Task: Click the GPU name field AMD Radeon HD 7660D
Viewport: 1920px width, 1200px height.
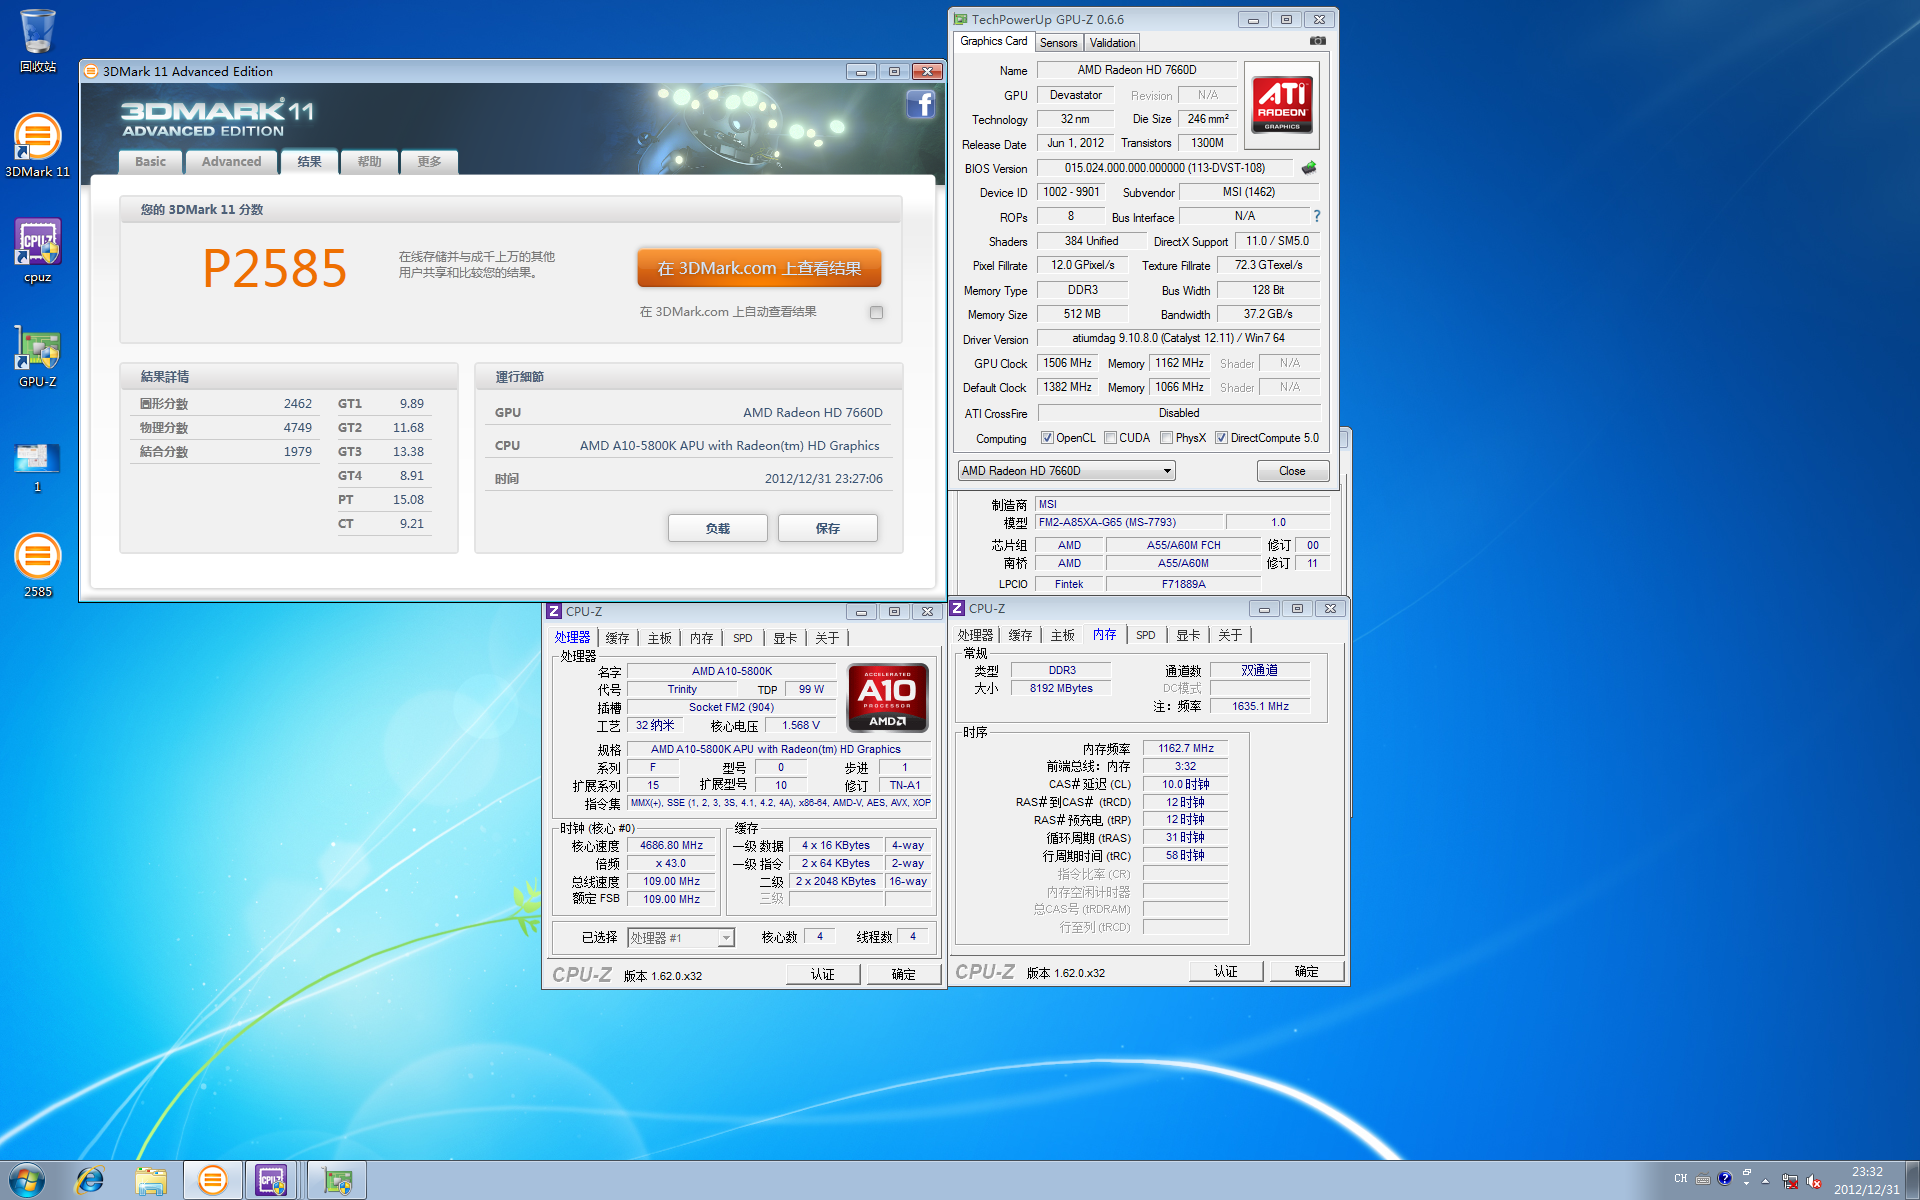Action: pyautogui.click(x=1136, y=70)
